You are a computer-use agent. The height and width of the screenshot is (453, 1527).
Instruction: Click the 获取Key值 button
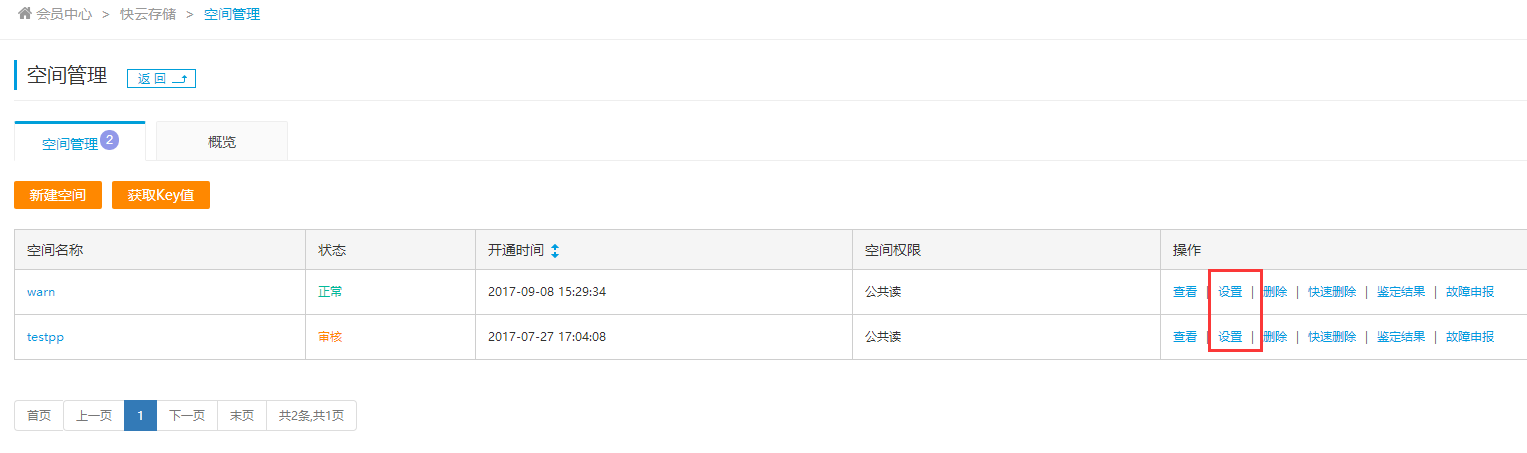(x=161, y=195)
